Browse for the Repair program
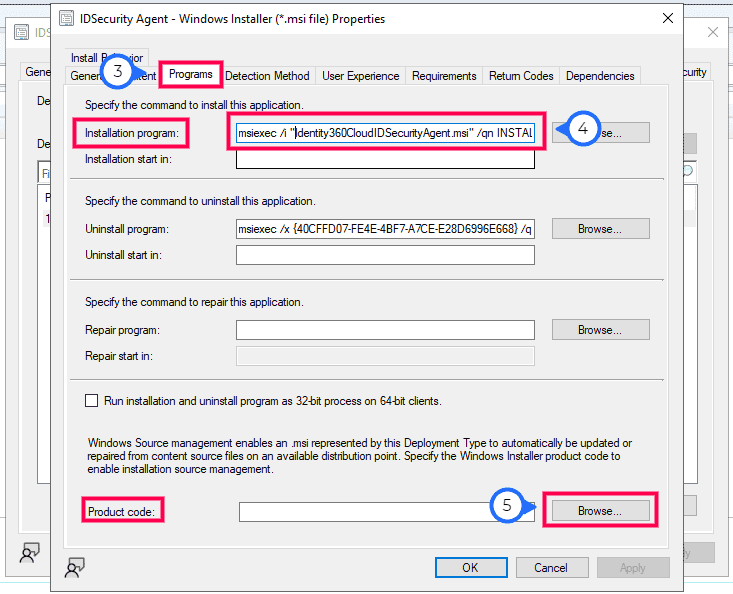The width and height of the screenshot is (733, 594). (x=600, y=329)
